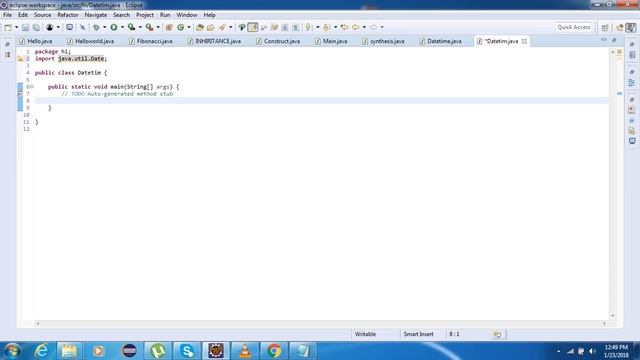Toggle Skip All Breakpoints icon
640x360 pixels.
(x=82, y=27)
